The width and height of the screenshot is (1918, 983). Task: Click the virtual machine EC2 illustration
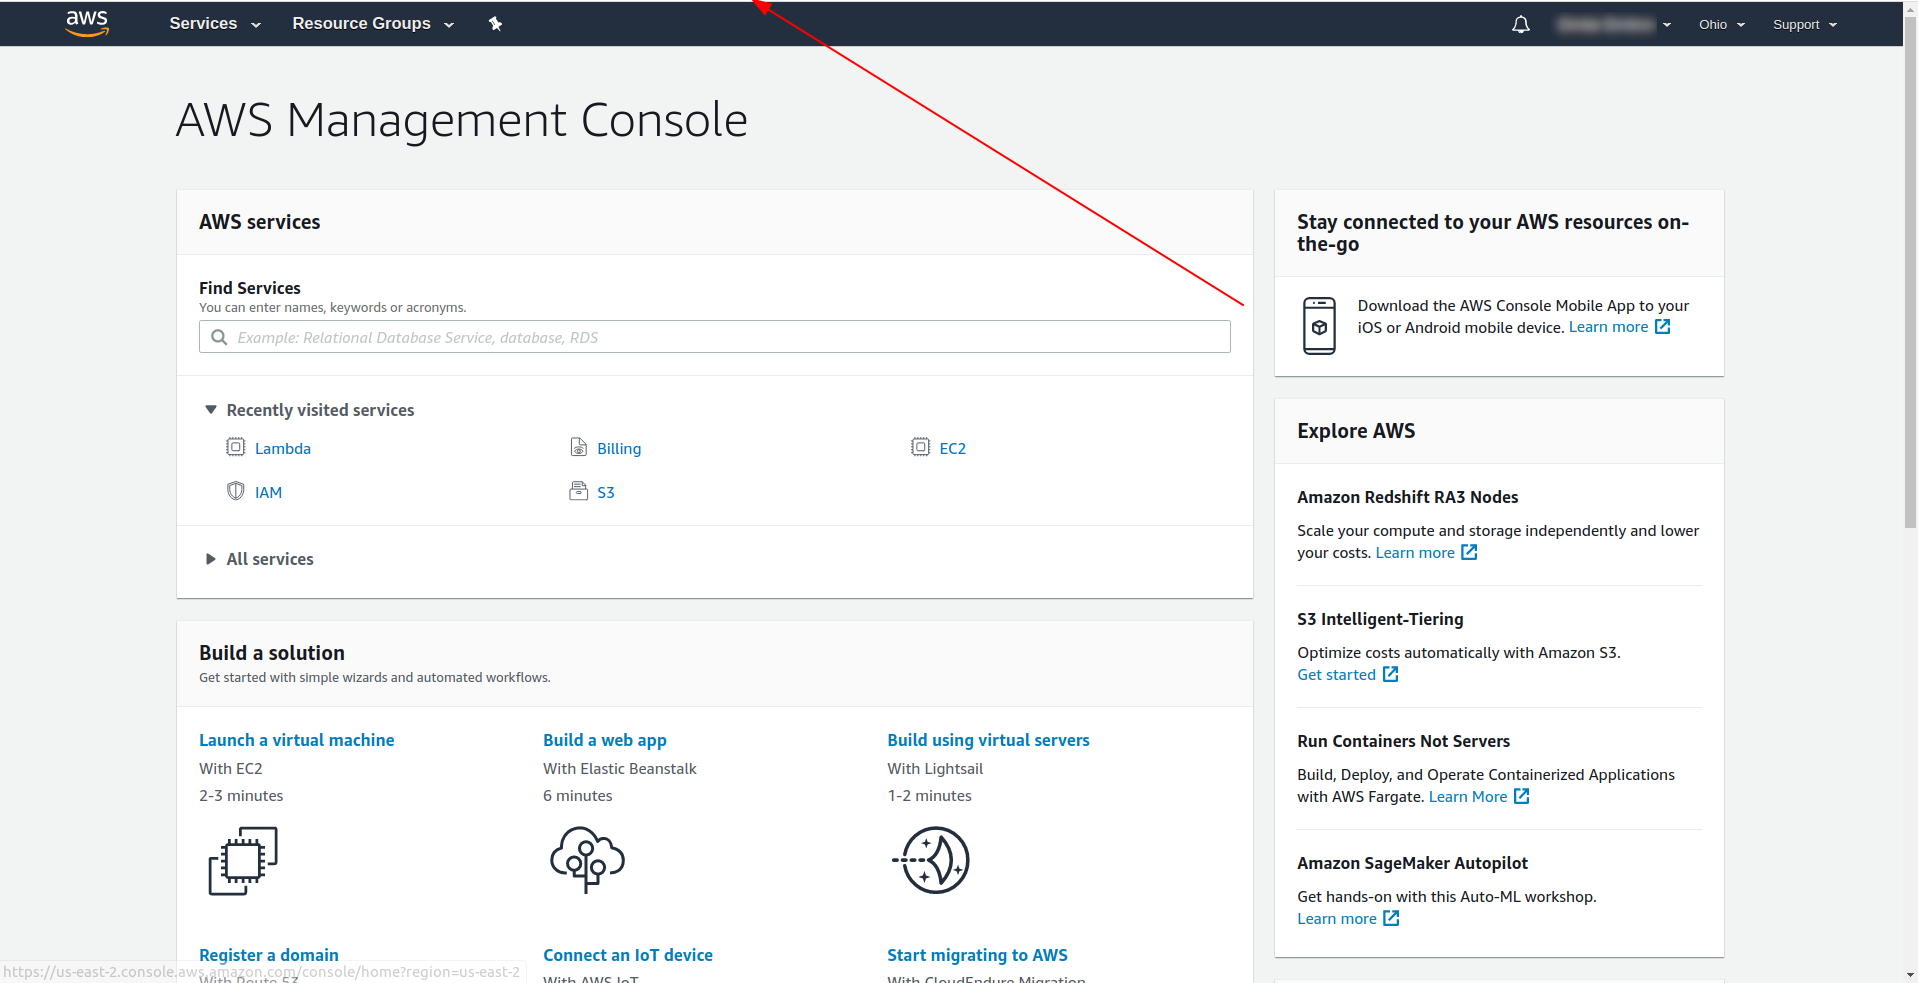(x=243, y=860)
